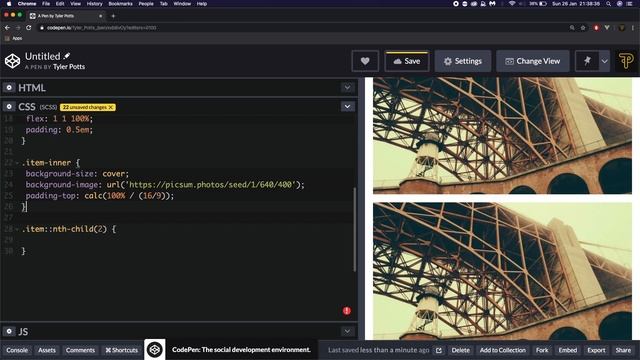
Task: Open the File menu
Action: 46,4
